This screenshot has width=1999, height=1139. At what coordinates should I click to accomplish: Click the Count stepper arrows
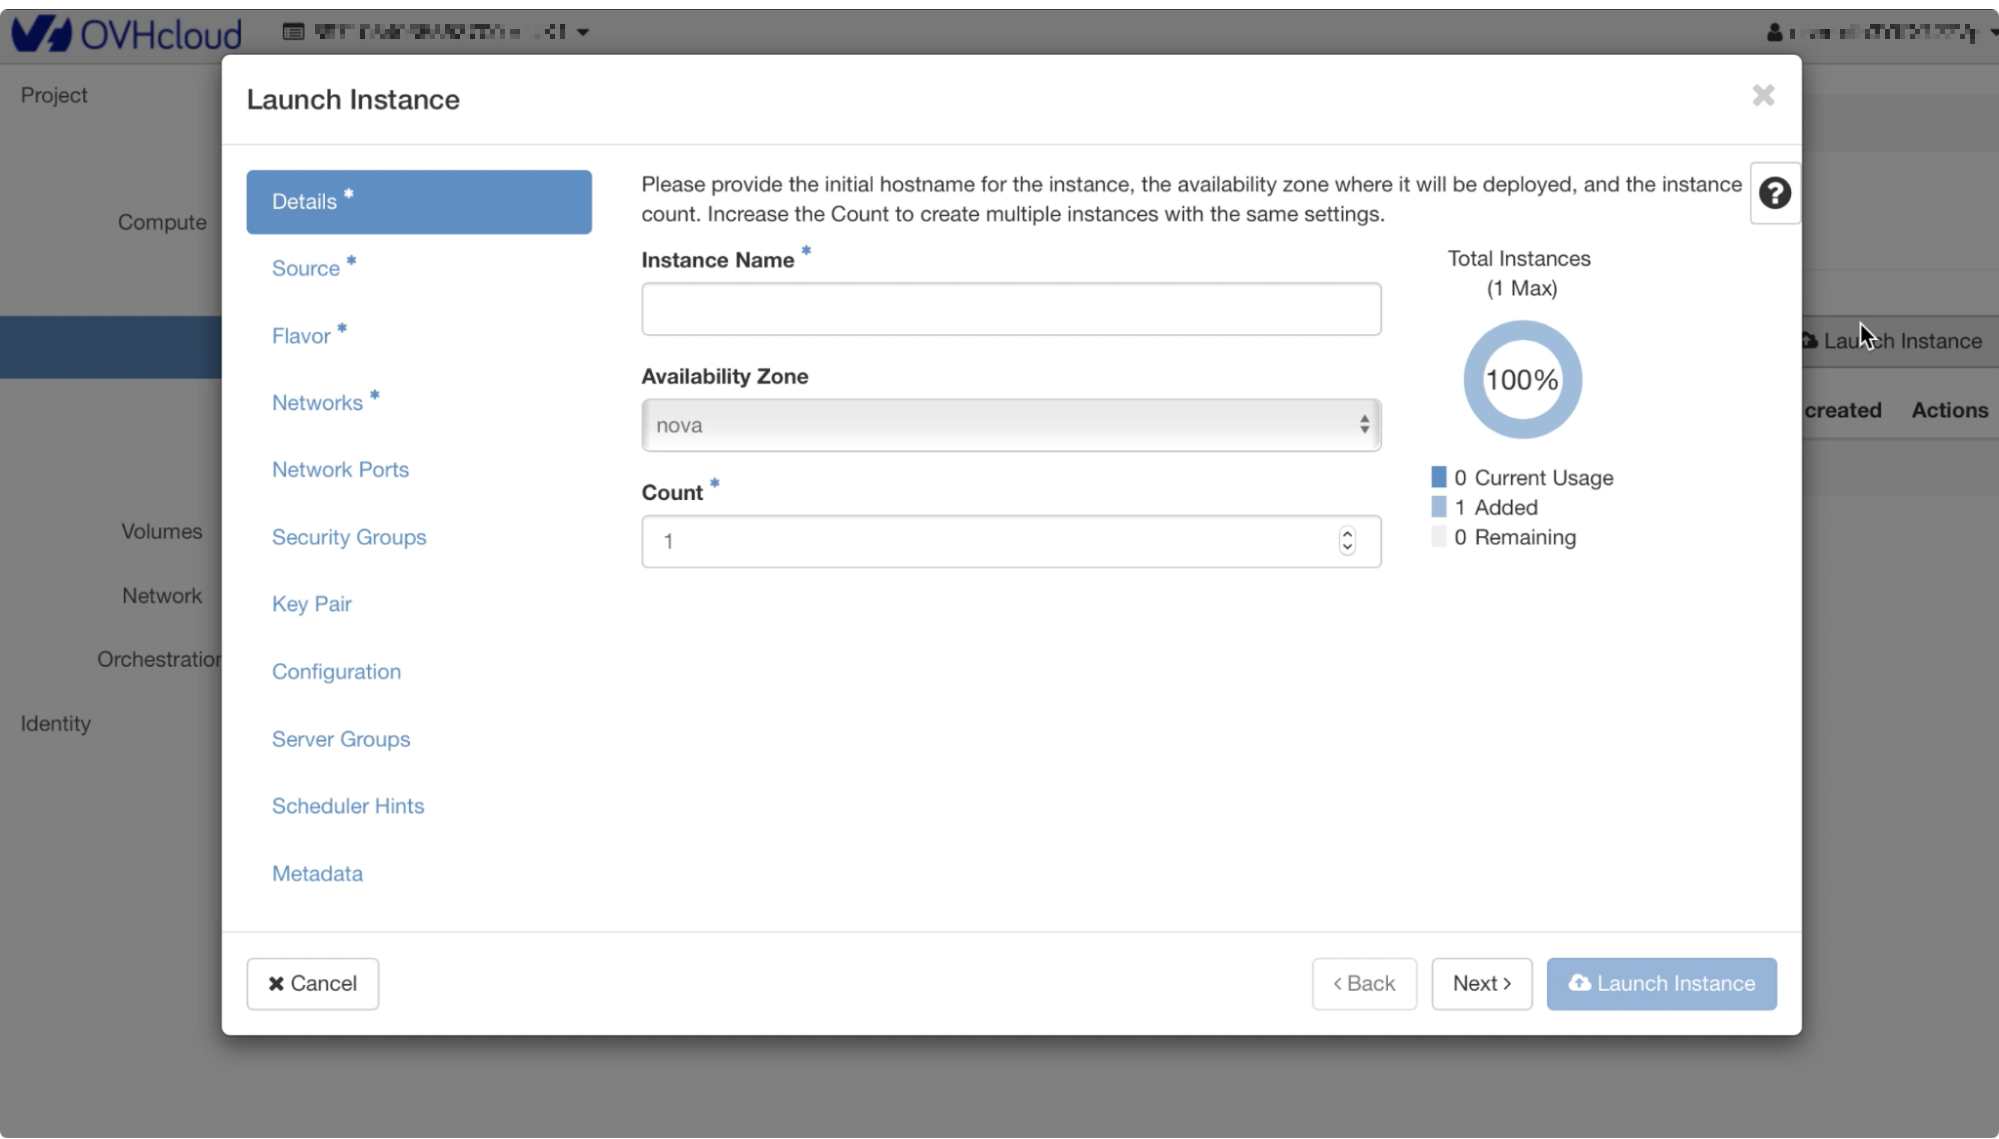point(1347,541)
